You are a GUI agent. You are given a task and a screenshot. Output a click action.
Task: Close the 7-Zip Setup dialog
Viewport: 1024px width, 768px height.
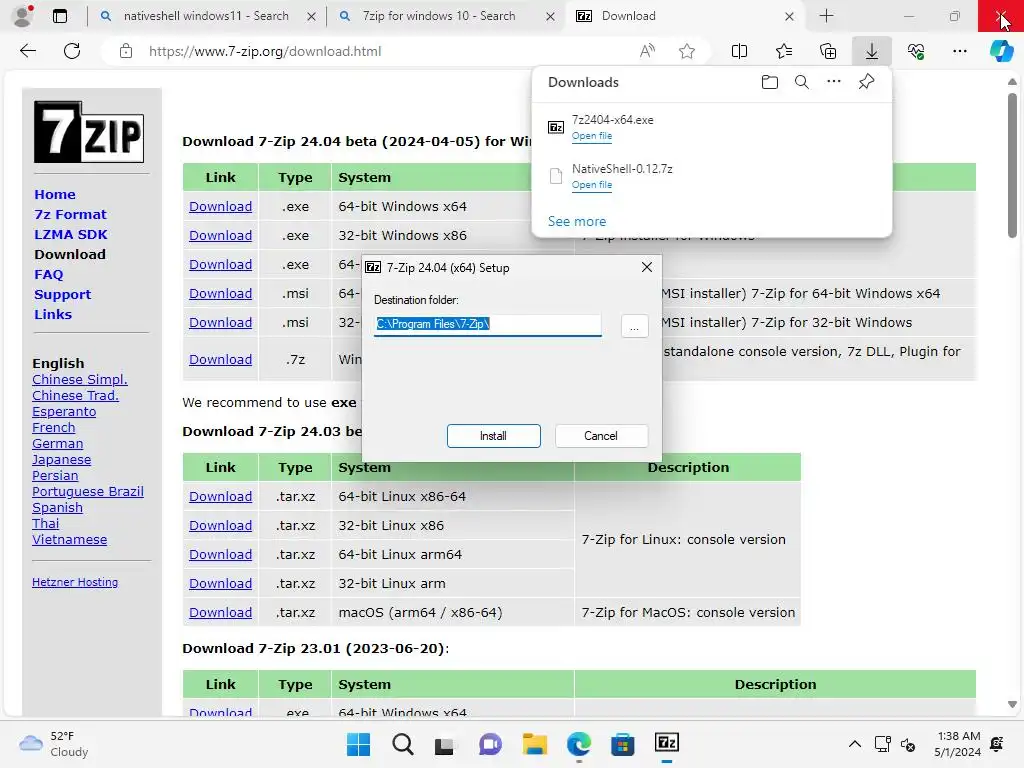point(647,267)
